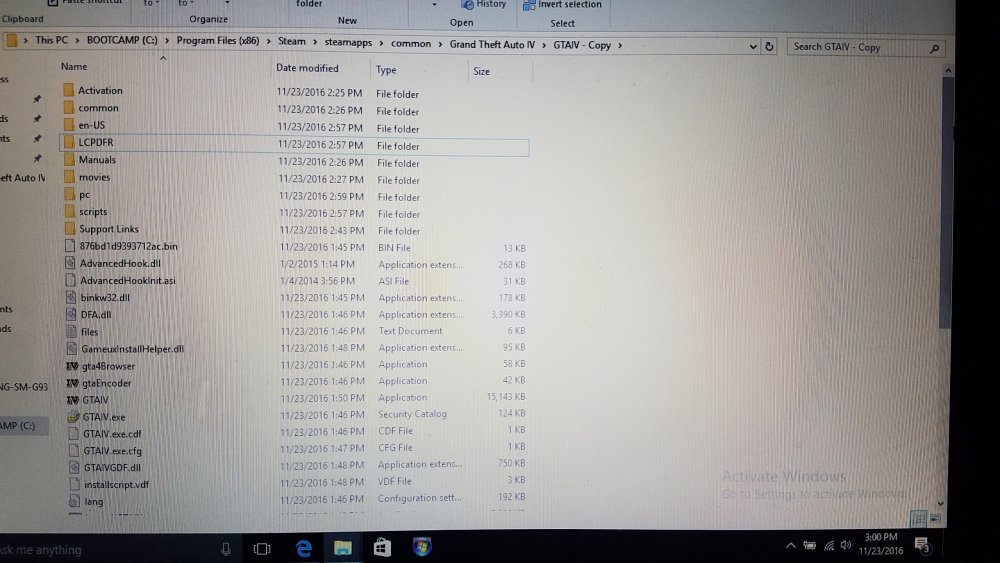Refresh the current folder view
This screenshot has height=563, width=1000.
coord(769,47)
